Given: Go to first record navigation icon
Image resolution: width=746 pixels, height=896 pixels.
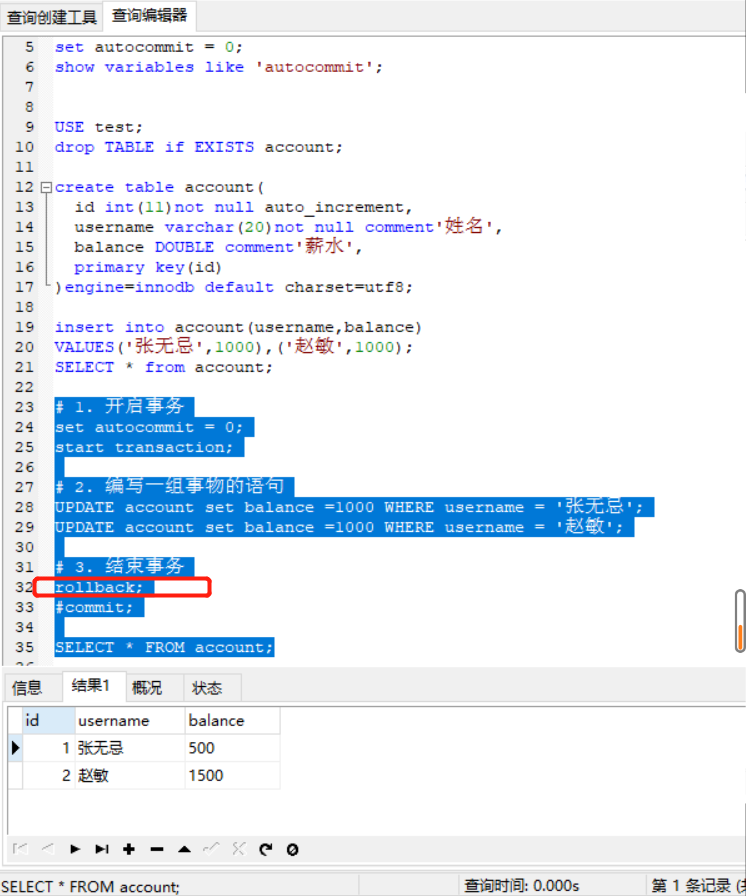Looking at the screenshot, I should [20, 849].
